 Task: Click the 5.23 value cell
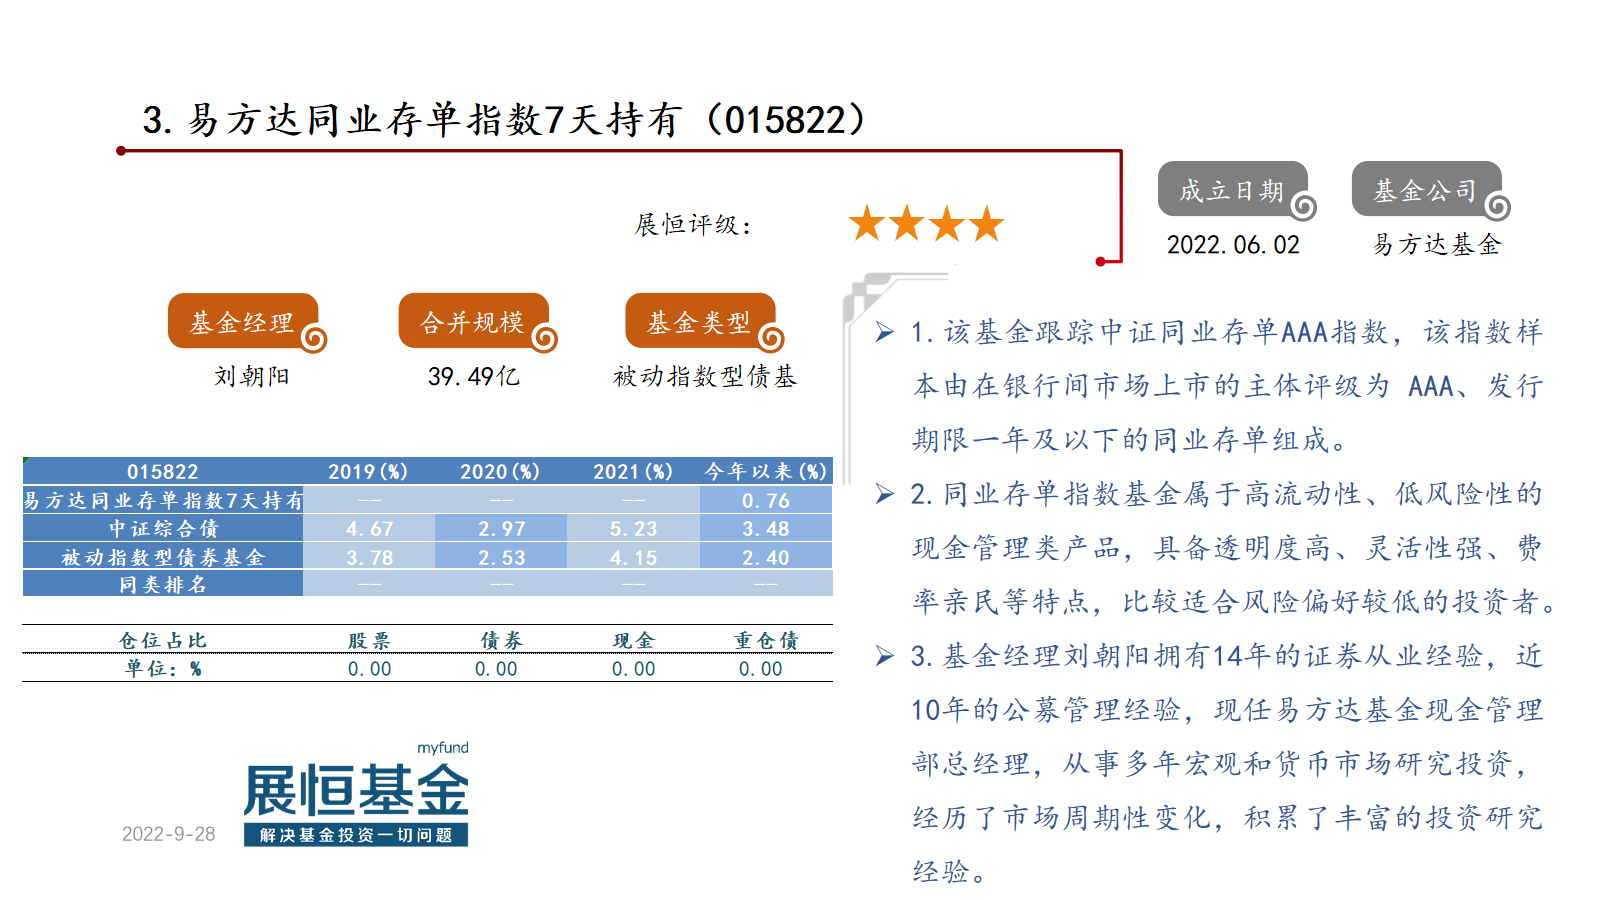tap(633, 528)
